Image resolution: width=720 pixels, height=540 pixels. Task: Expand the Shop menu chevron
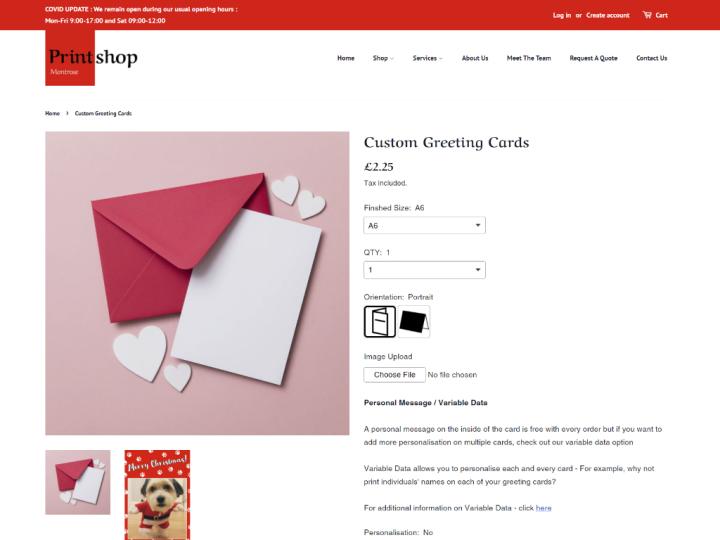[x=392, y=59]
